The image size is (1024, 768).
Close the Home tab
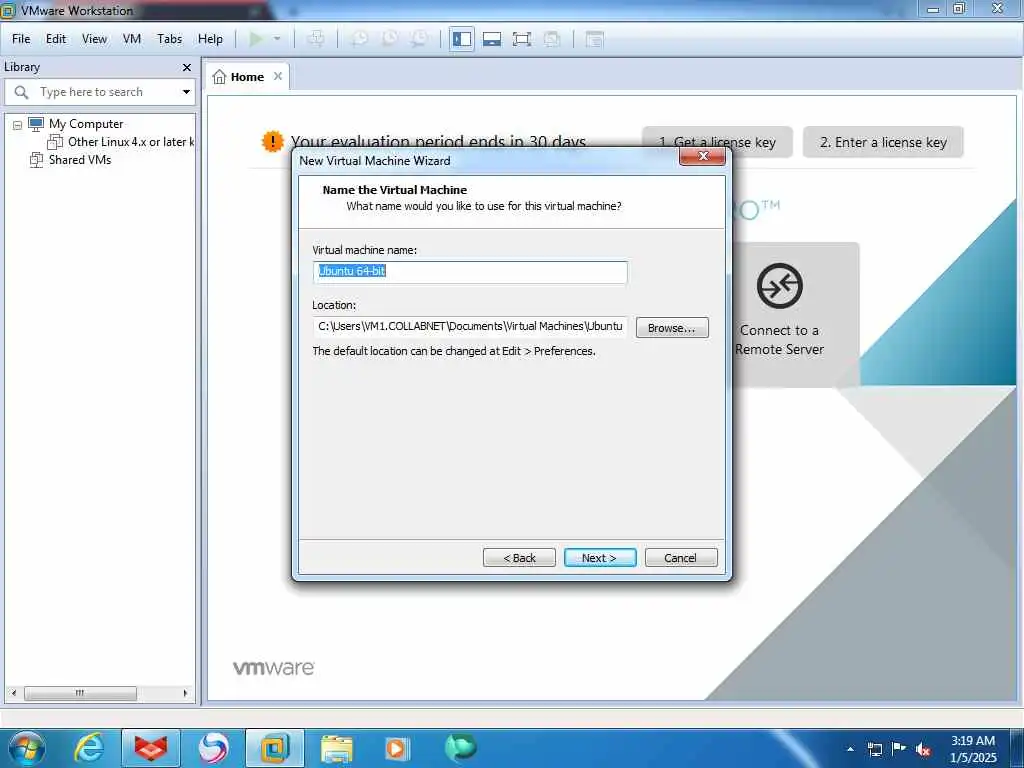click(x=278, y=76)
